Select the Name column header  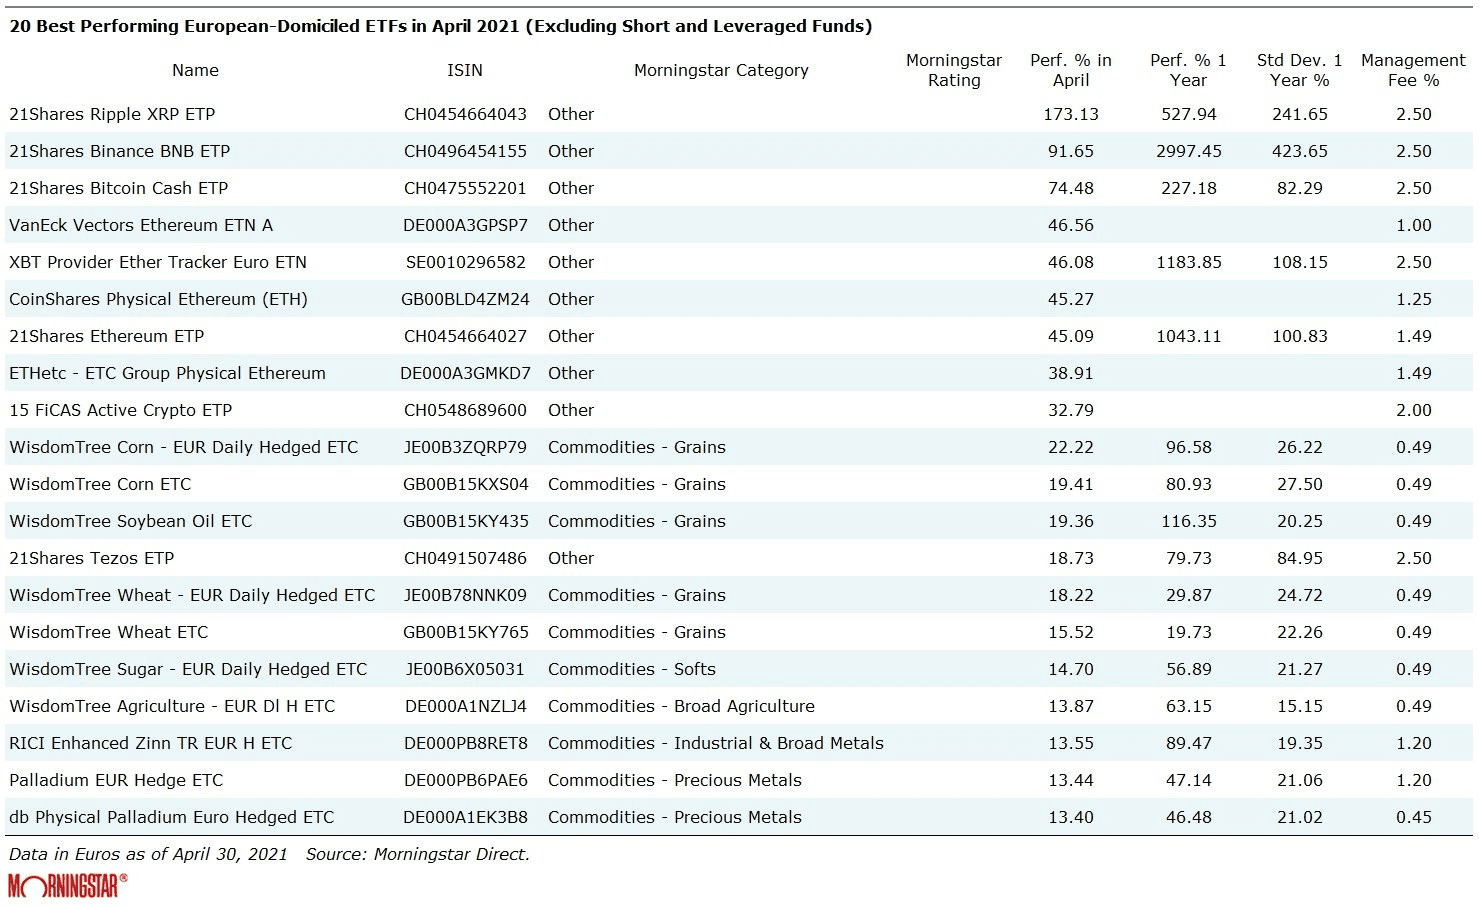tap(195, 70)
